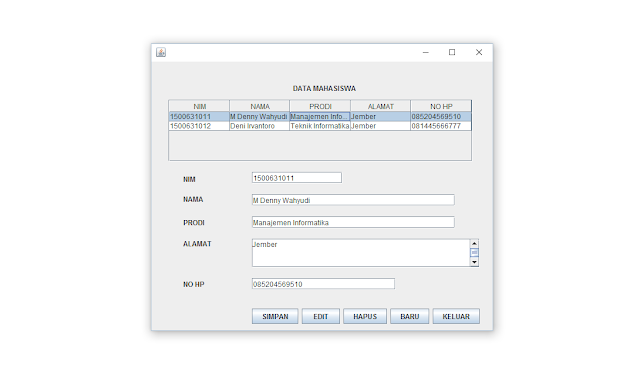640x369 pixels.
Task: Click the NO HP column header
Action: tap(441, 106)
